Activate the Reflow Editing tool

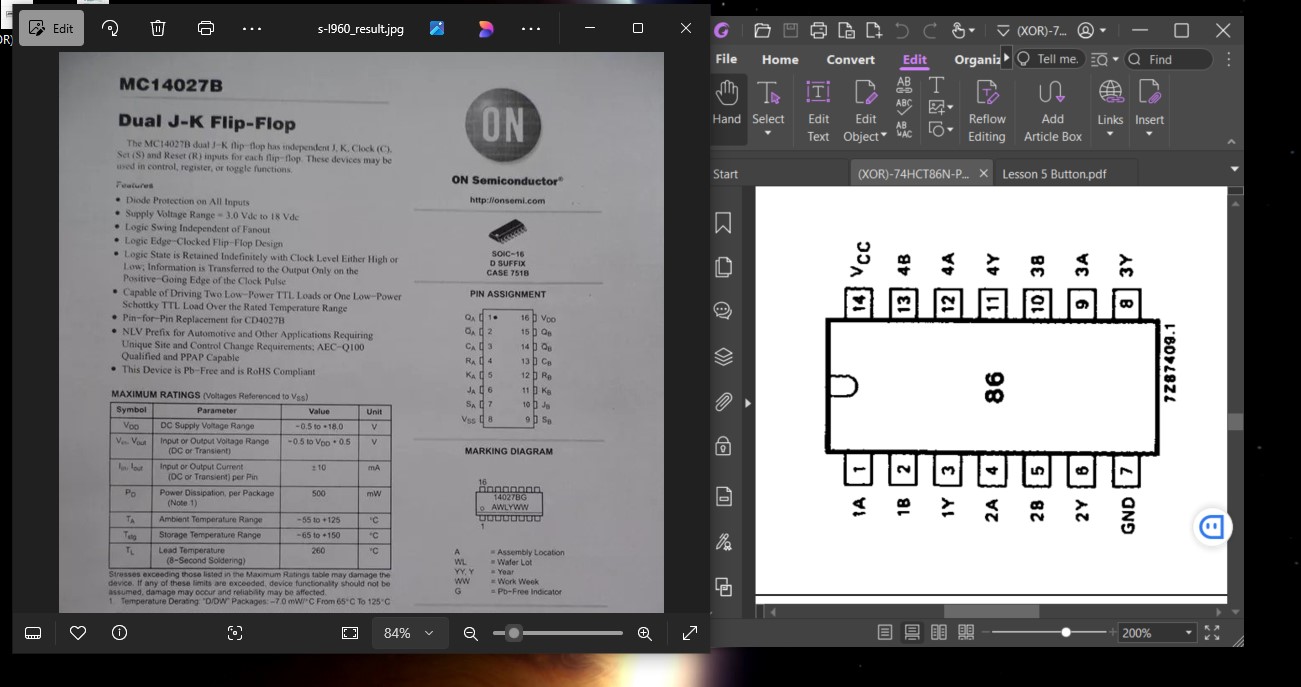tap(986, 110)
